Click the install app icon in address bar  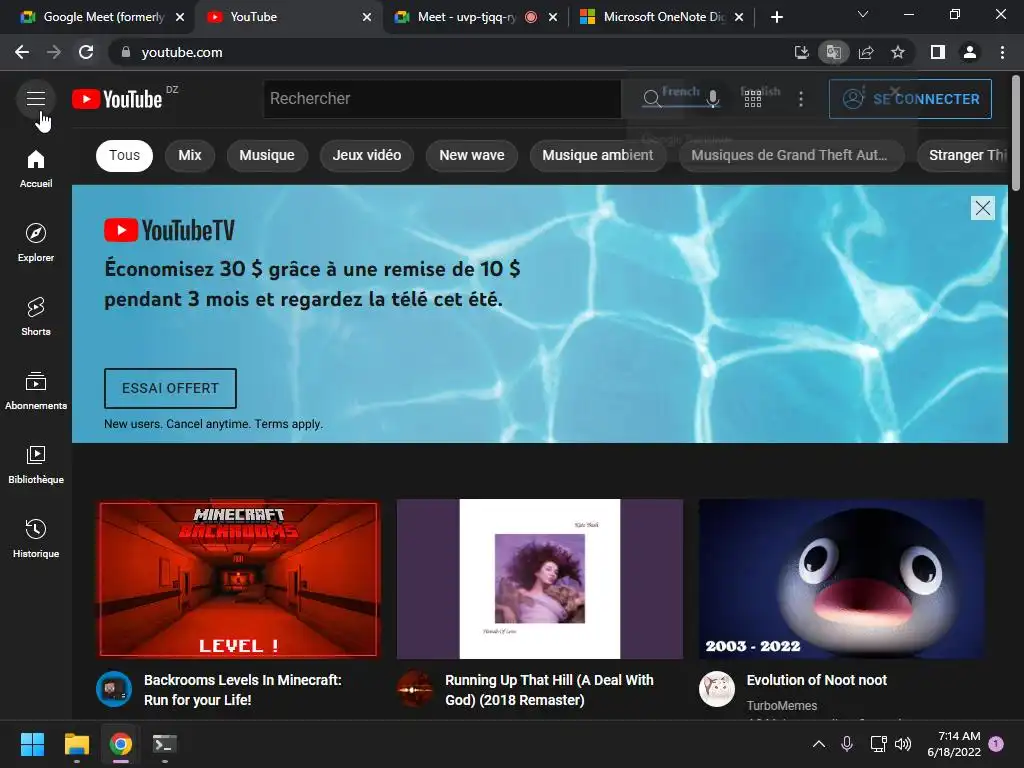click(x=801, y=52)
